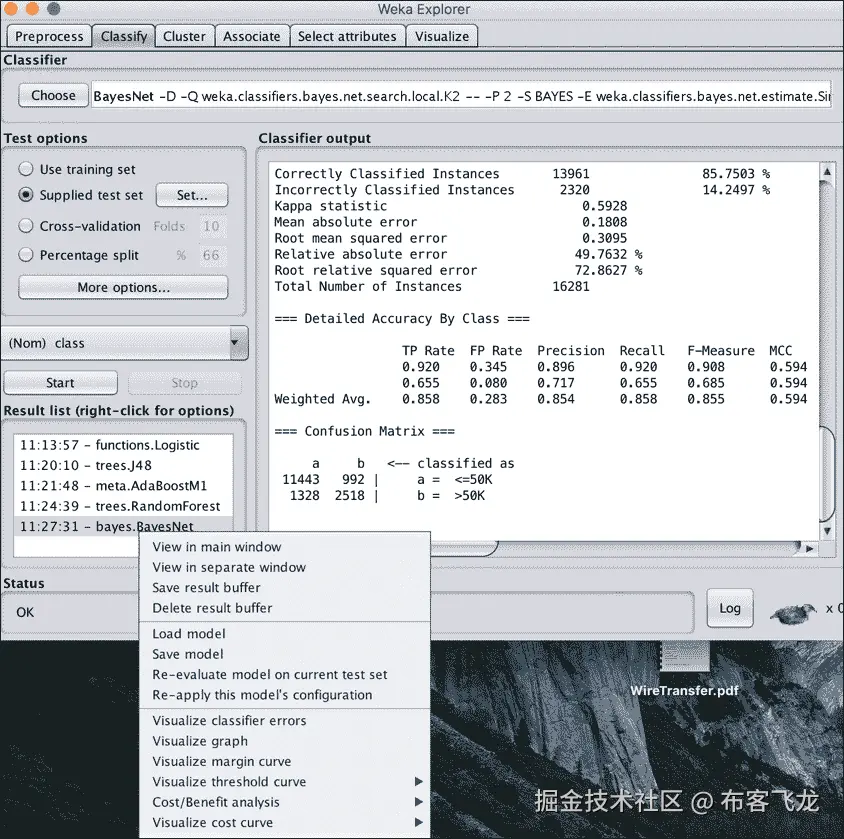Open the test set with Set...

pos(191,195)
